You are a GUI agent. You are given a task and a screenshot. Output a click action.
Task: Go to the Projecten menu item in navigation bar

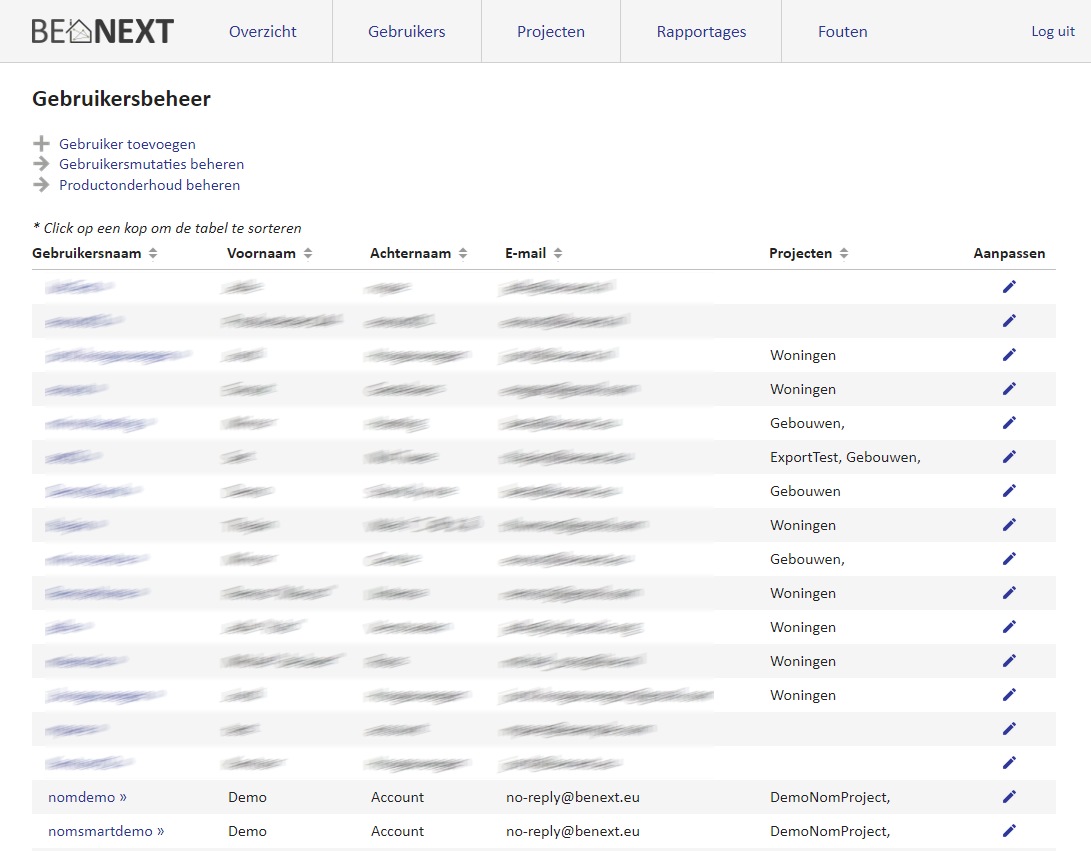[x=550, y=32]
